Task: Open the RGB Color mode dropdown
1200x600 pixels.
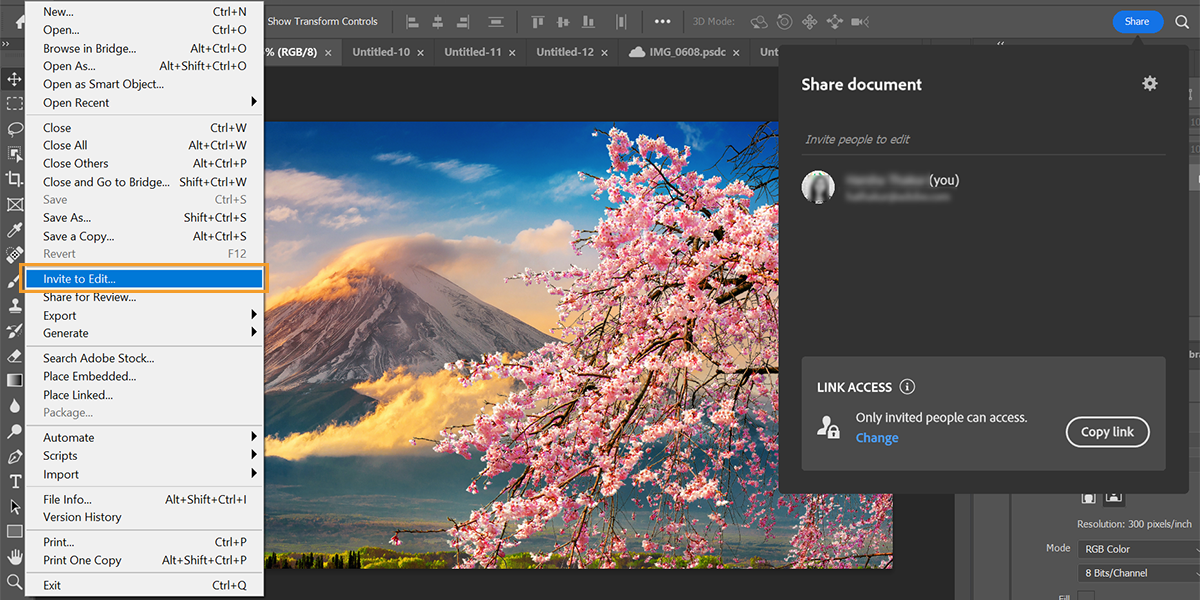Action: tap(1138, 549)
